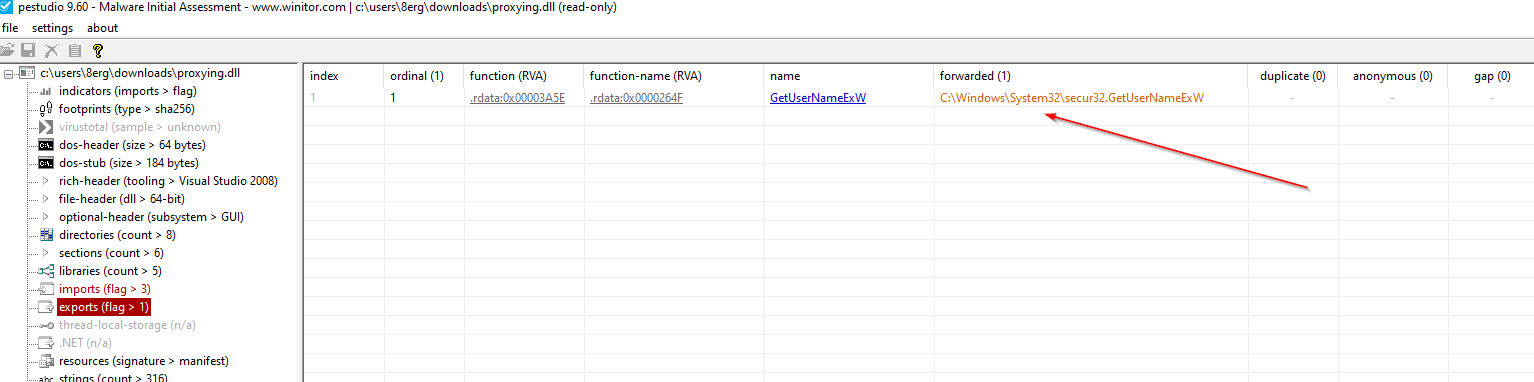Click the save toolbar icon
Image resolution: width=1534 pixels, height=382 pixels.
[28, 50]
